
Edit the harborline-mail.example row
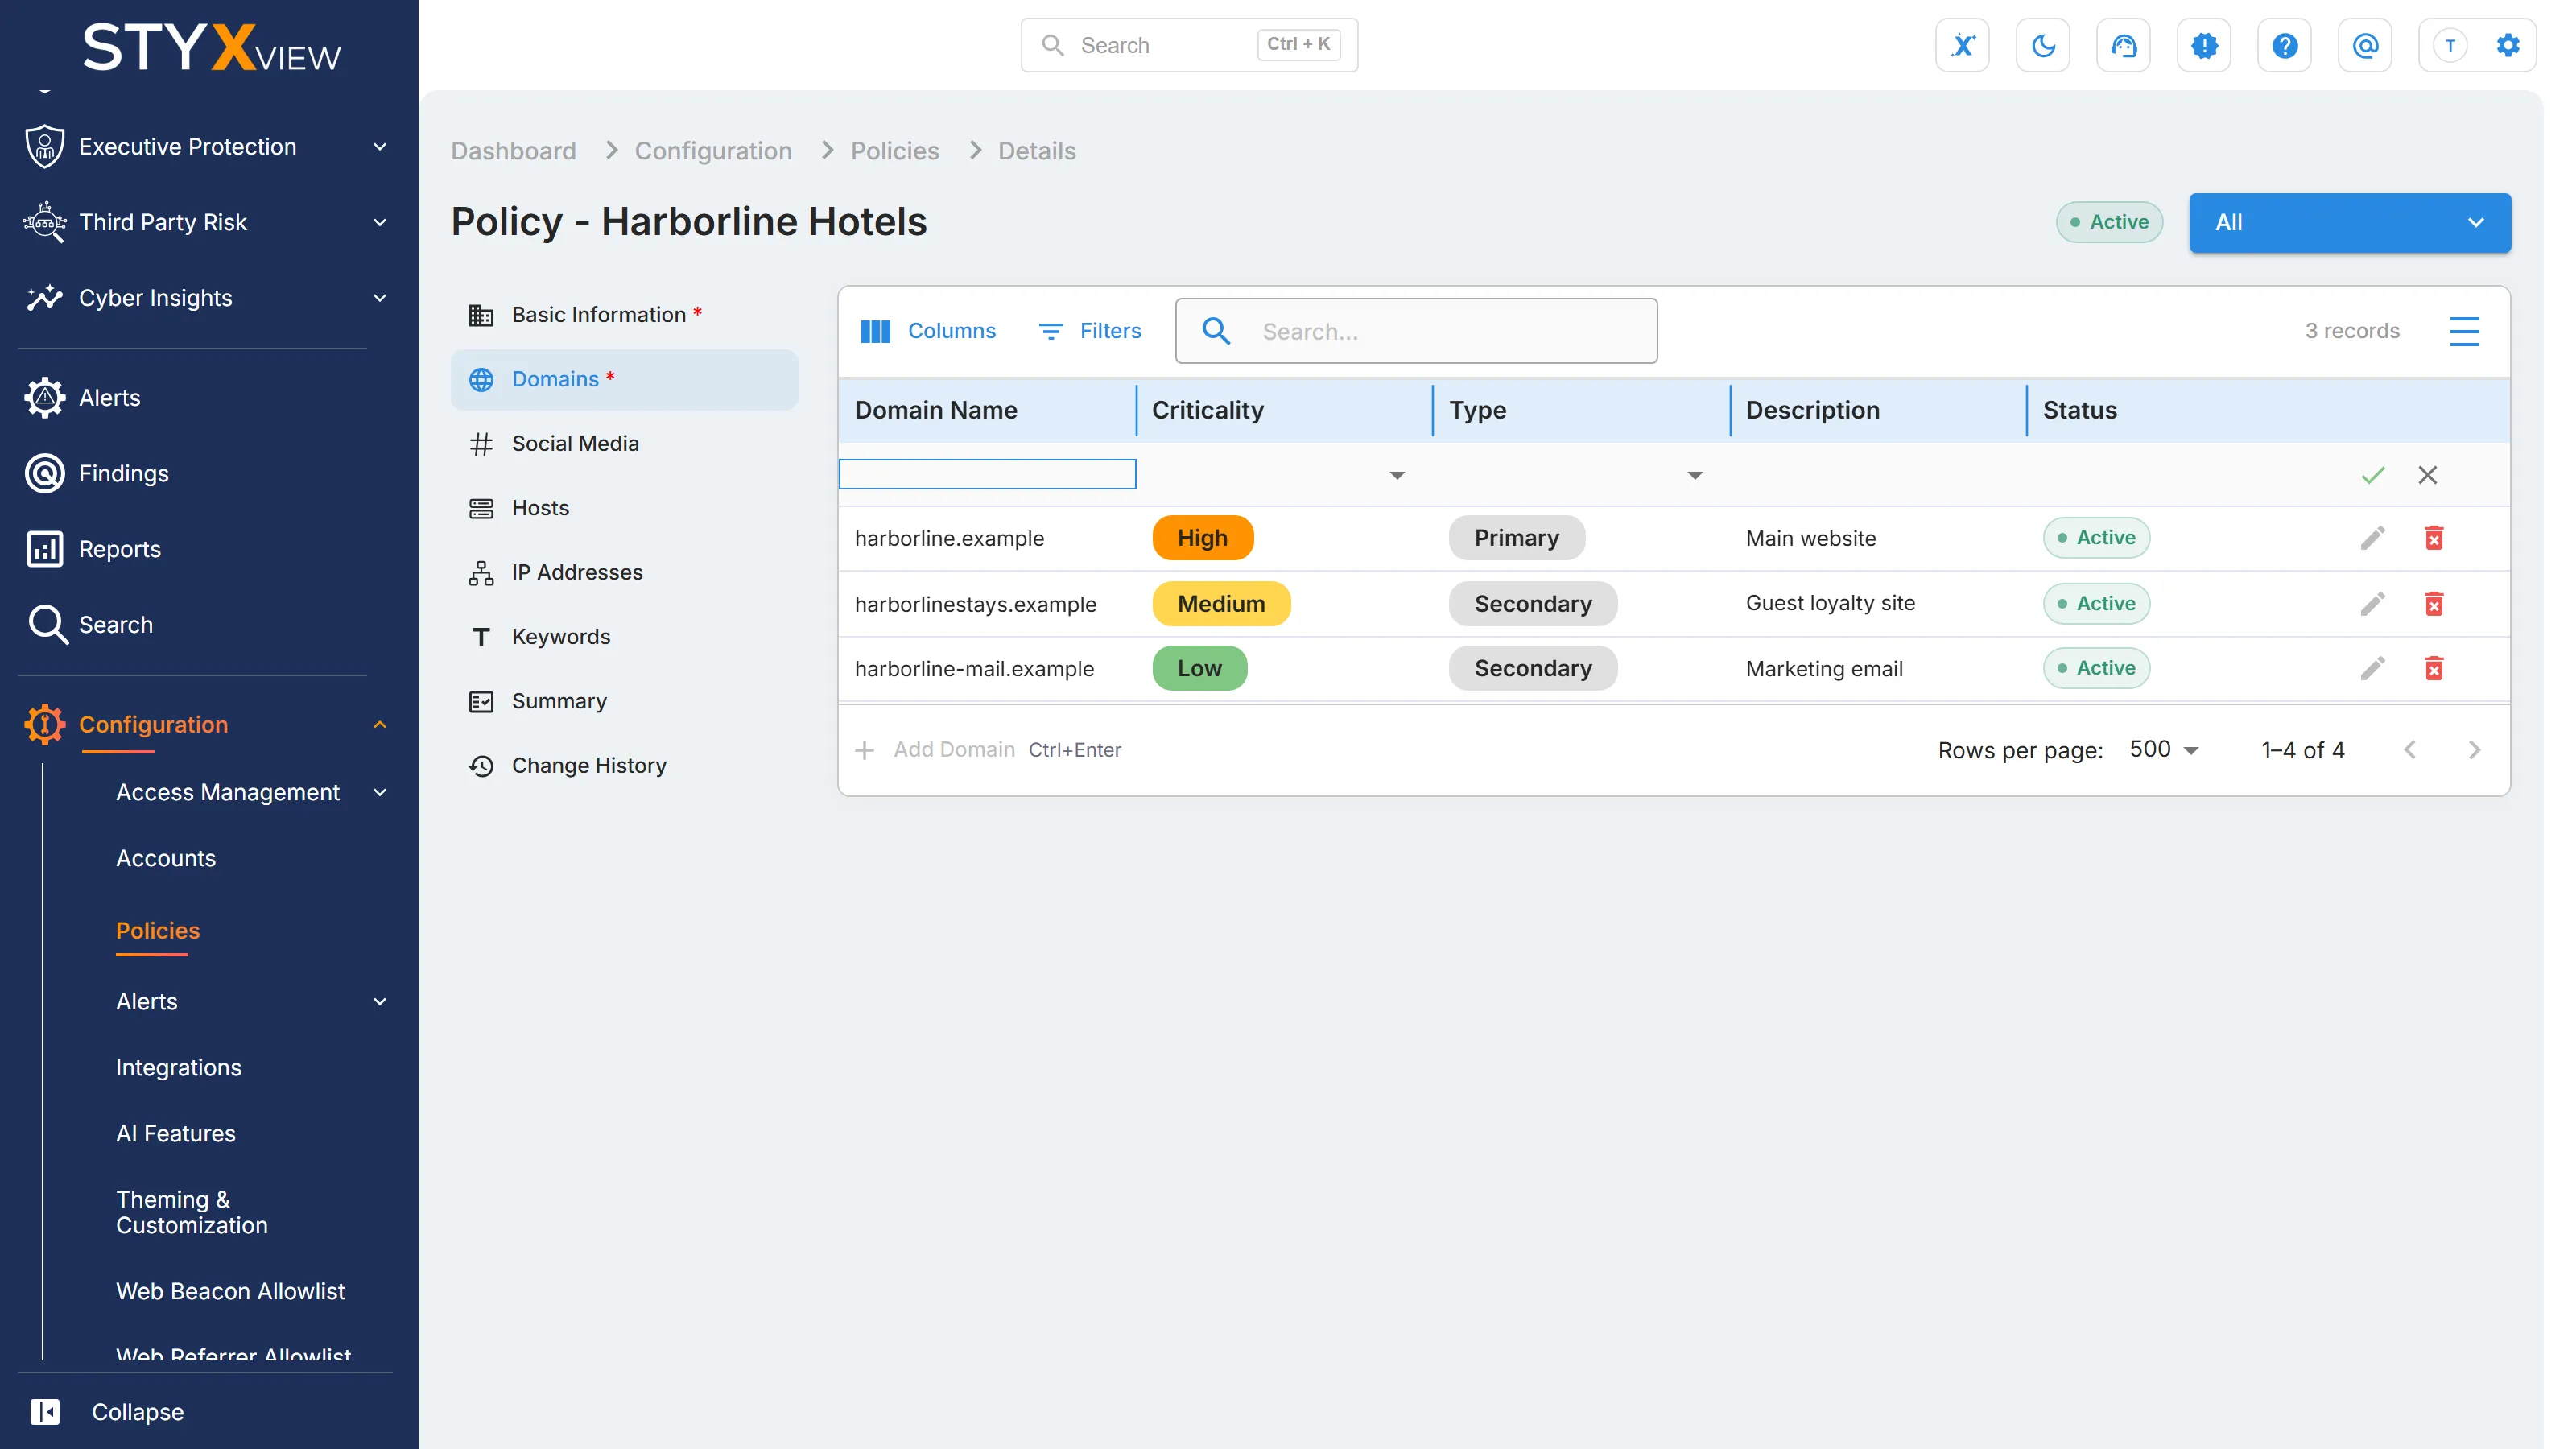point(2372,668)
